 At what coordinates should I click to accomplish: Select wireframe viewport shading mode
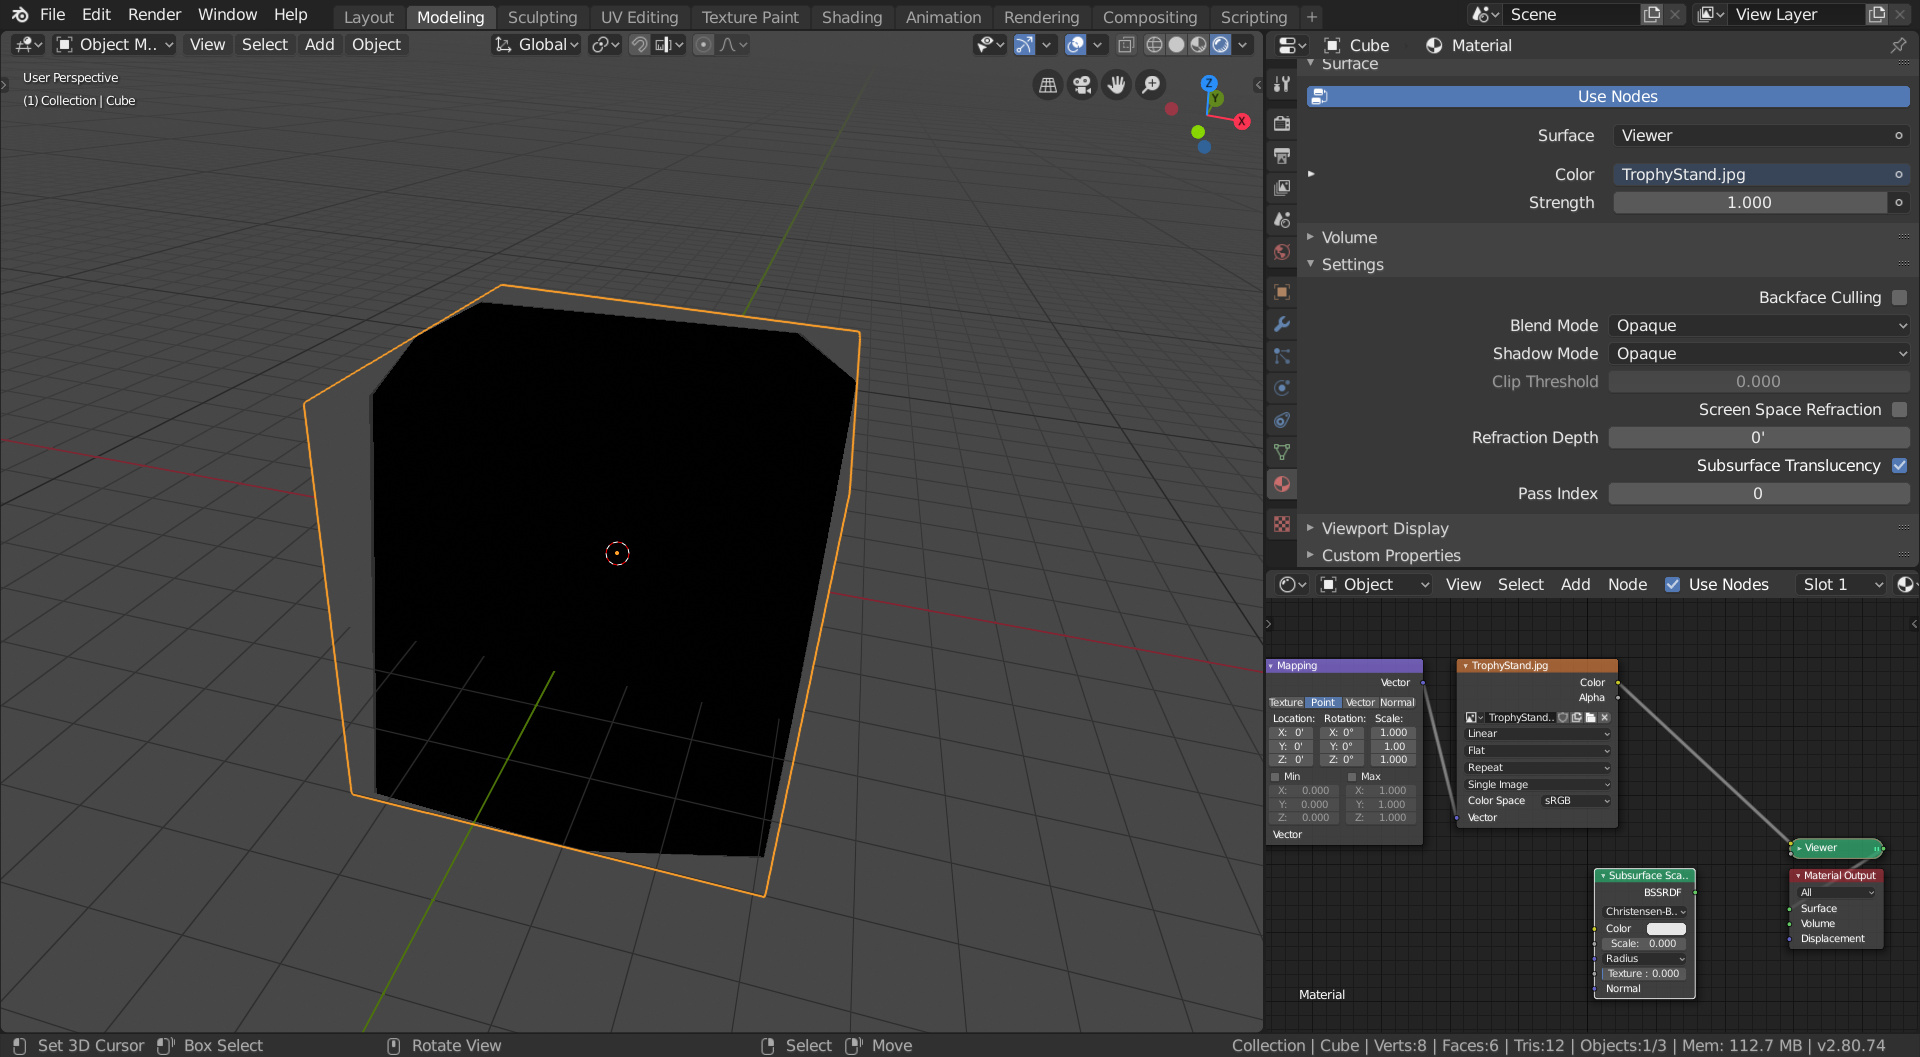1154,45
